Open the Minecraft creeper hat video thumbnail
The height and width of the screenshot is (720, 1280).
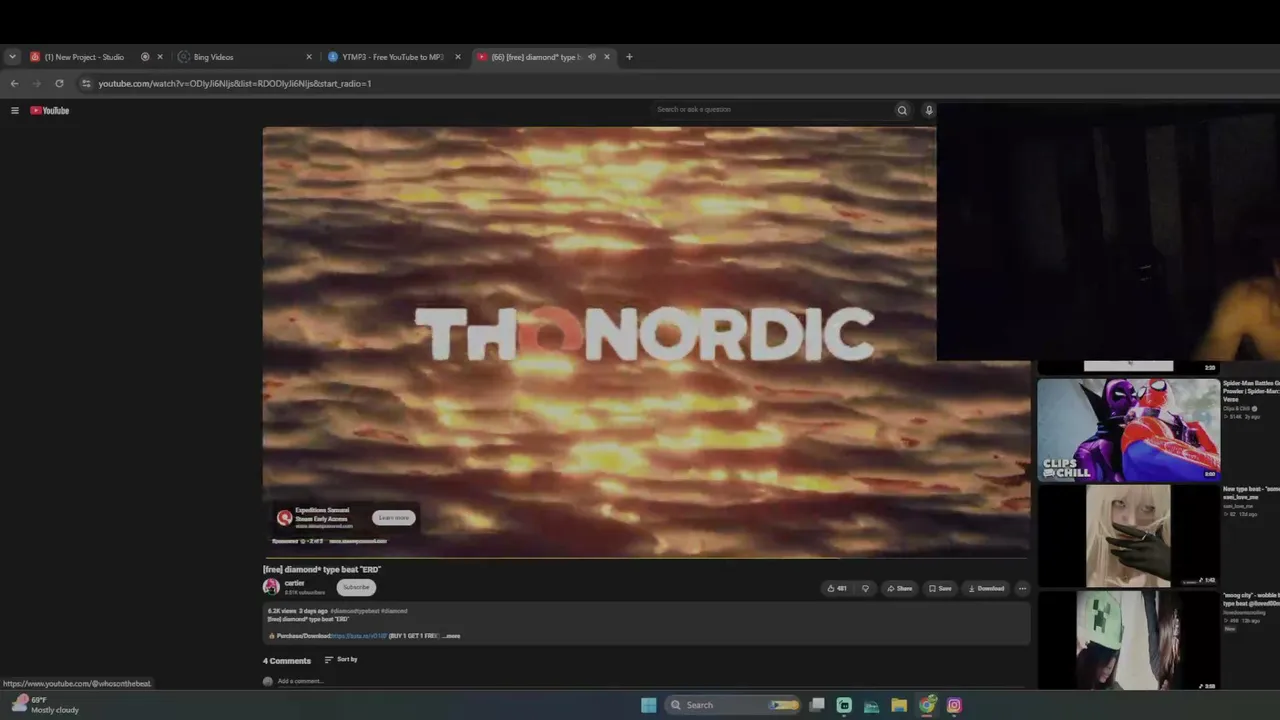tap(1128, 640)
